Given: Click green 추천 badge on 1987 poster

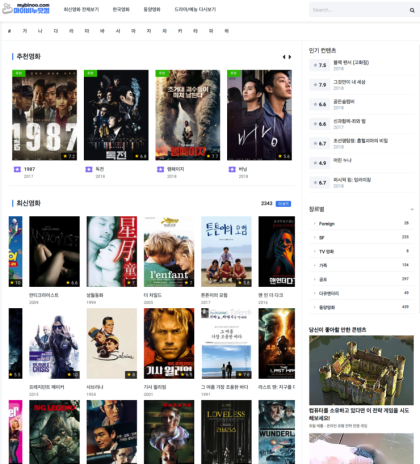Looking at the screenshot, I should (x=19, y=73).
